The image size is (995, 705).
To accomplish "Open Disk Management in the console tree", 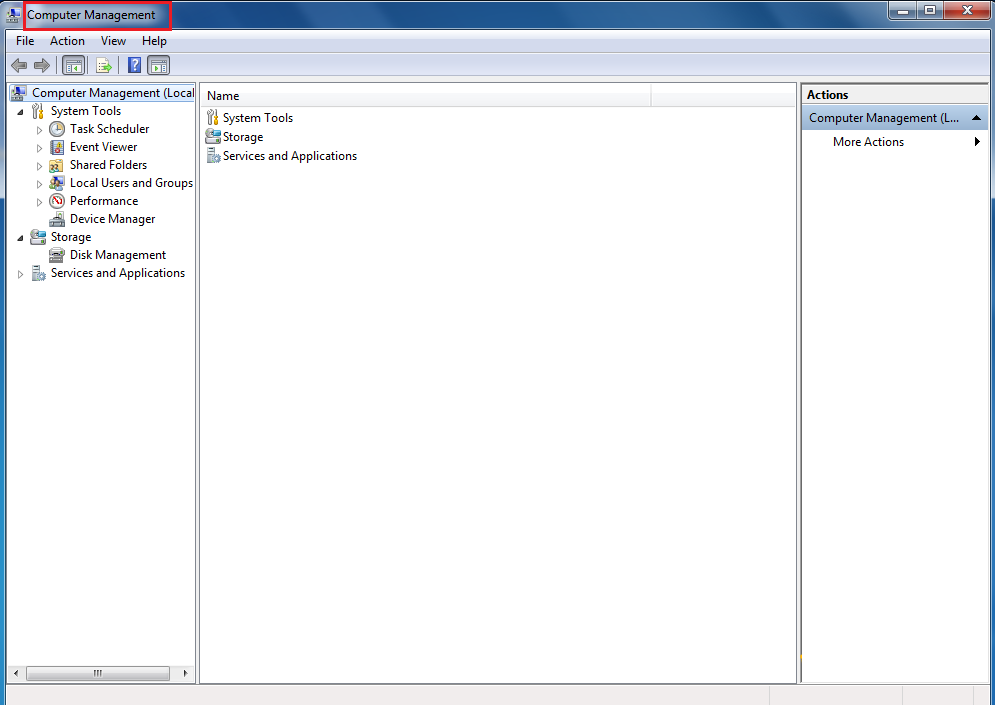I will coord(117,255).
